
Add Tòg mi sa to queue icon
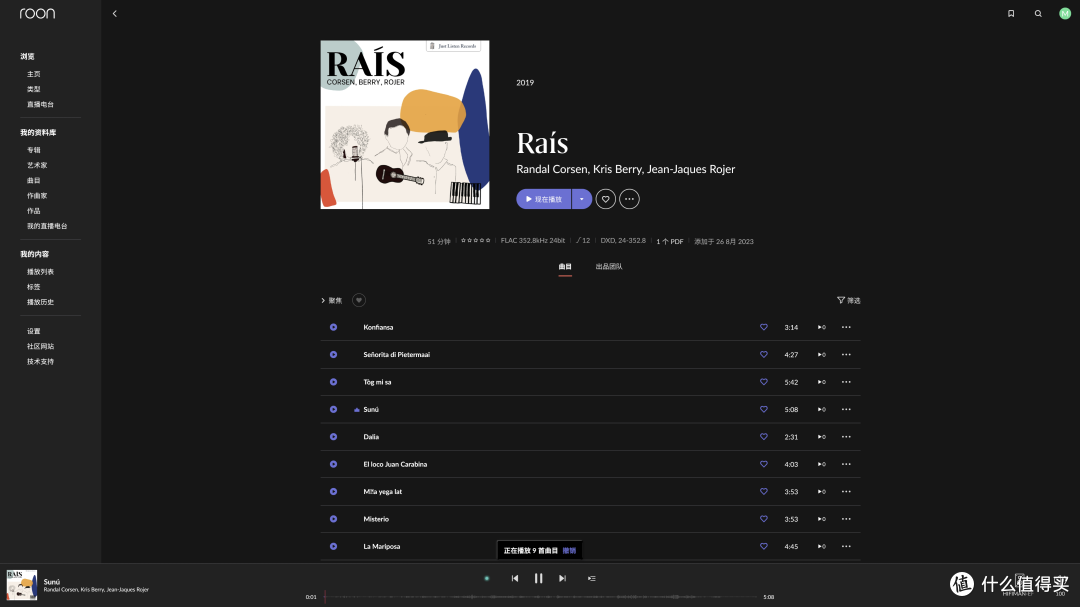(x=821, y=382)
